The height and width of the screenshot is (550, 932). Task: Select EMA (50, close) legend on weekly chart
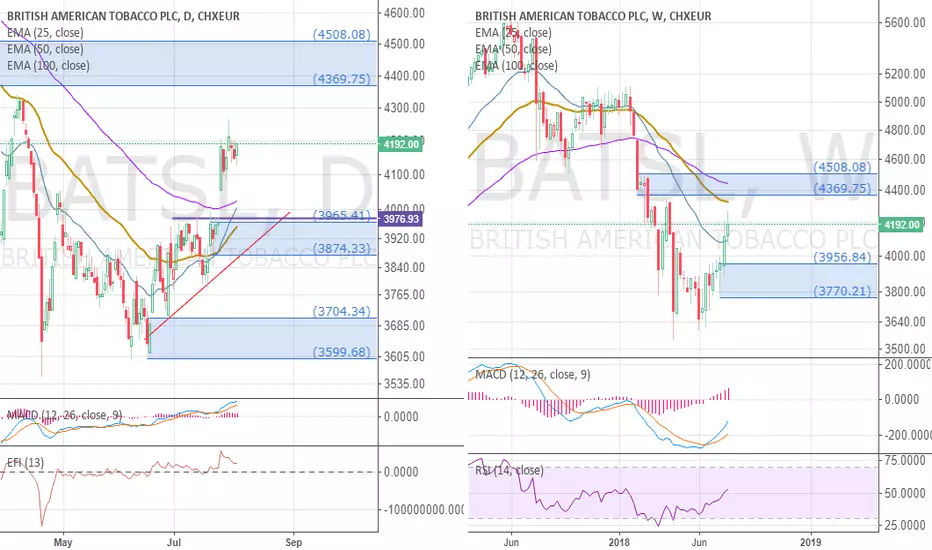point(513,49)
